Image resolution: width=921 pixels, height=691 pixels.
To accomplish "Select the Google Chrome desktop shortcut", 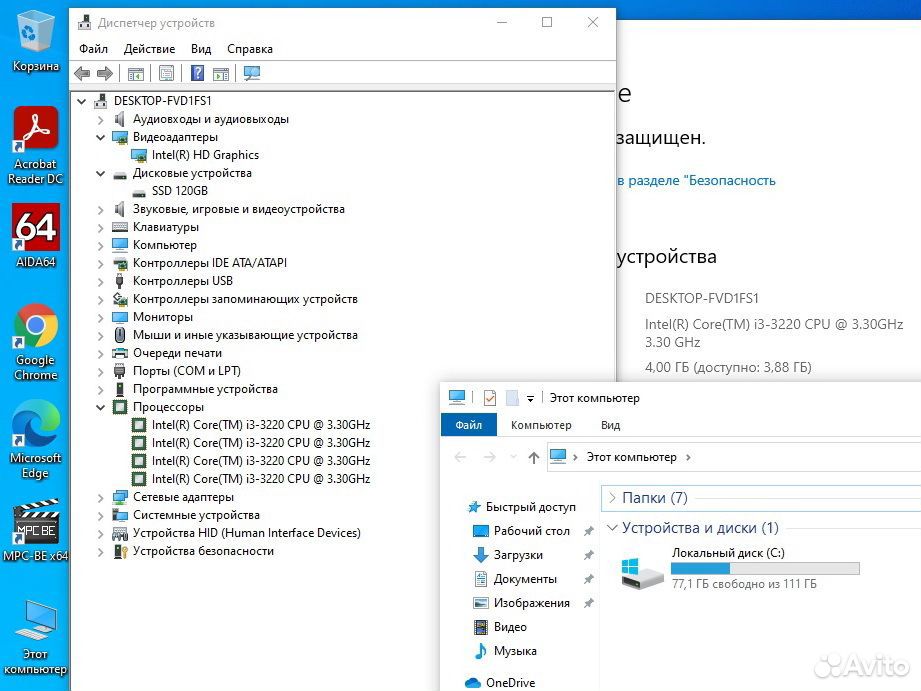I will 35,343.
